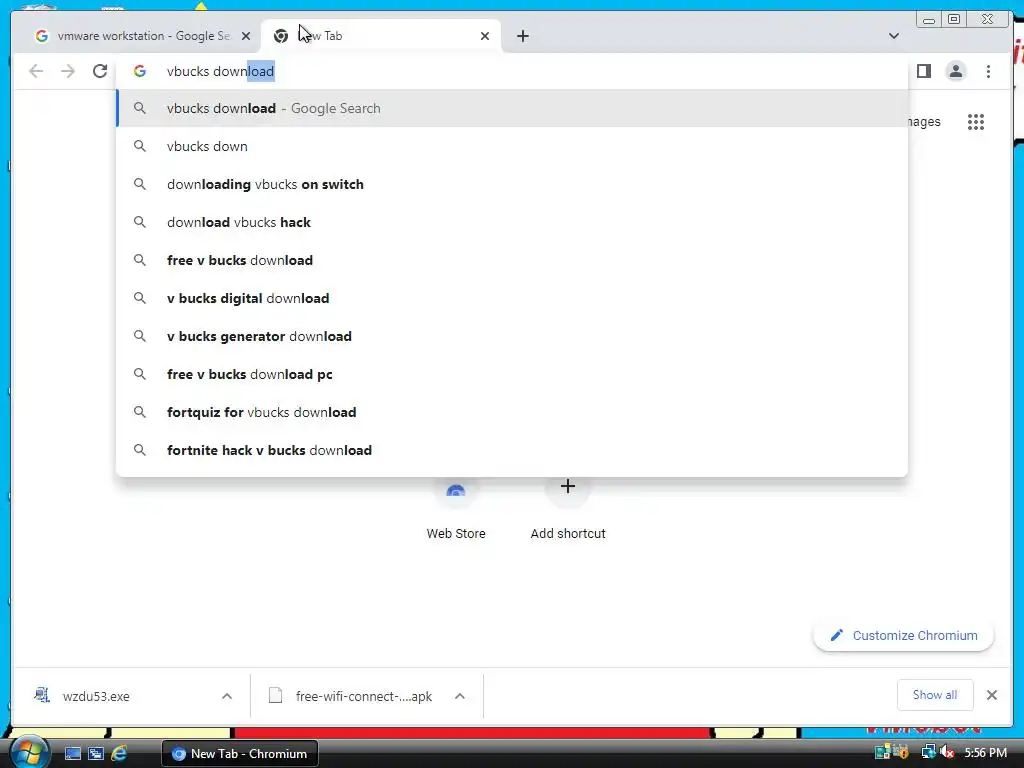Open downloaded file wzdu53.exe
Screen dimensions: 1024x768
click(x=95, y=696)
